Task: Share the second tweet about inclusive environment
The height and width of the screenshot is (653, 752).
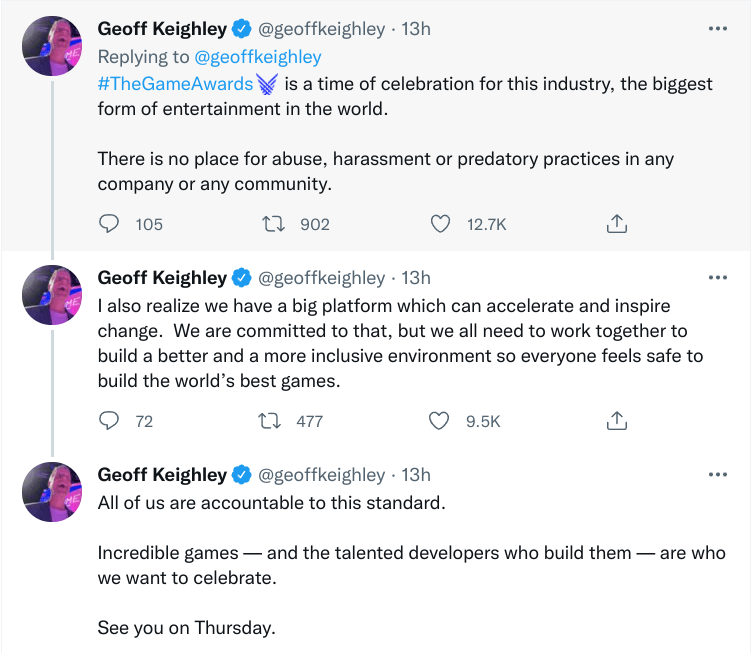Action: click(x=617, y=421)
